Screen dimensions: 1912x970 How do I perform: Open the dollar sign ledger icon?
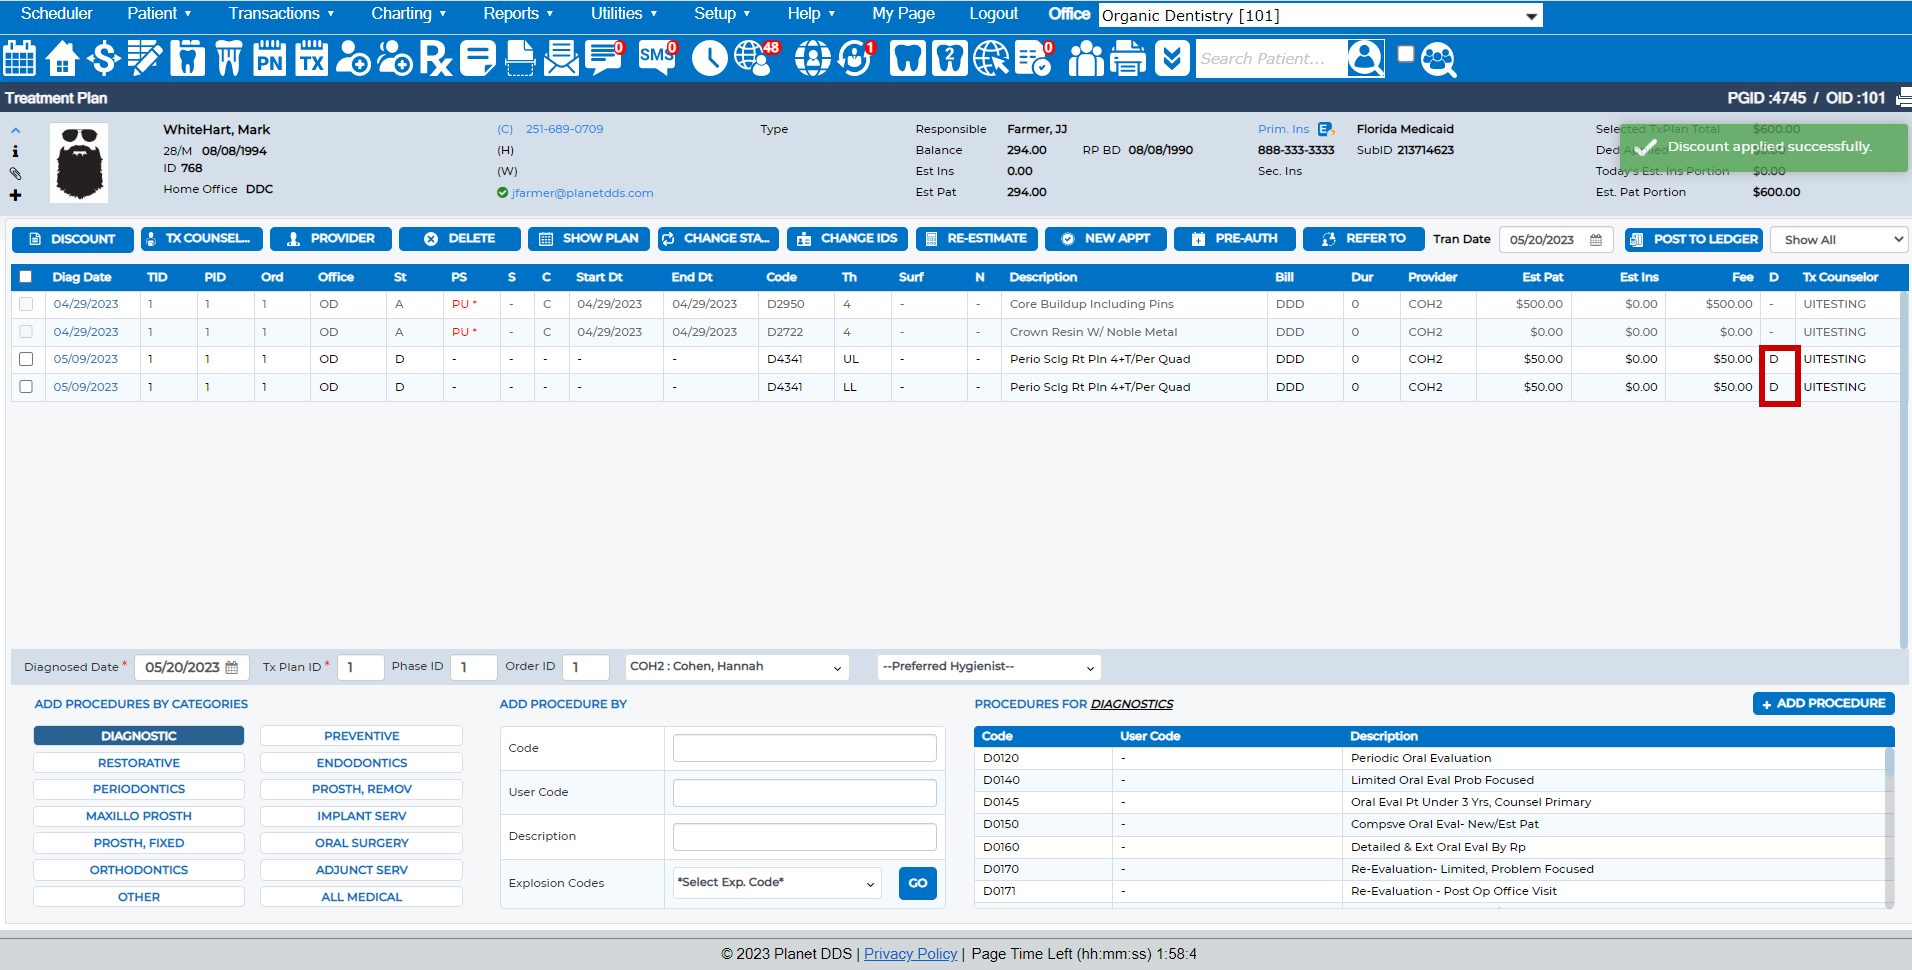click(x=104, y=58)
